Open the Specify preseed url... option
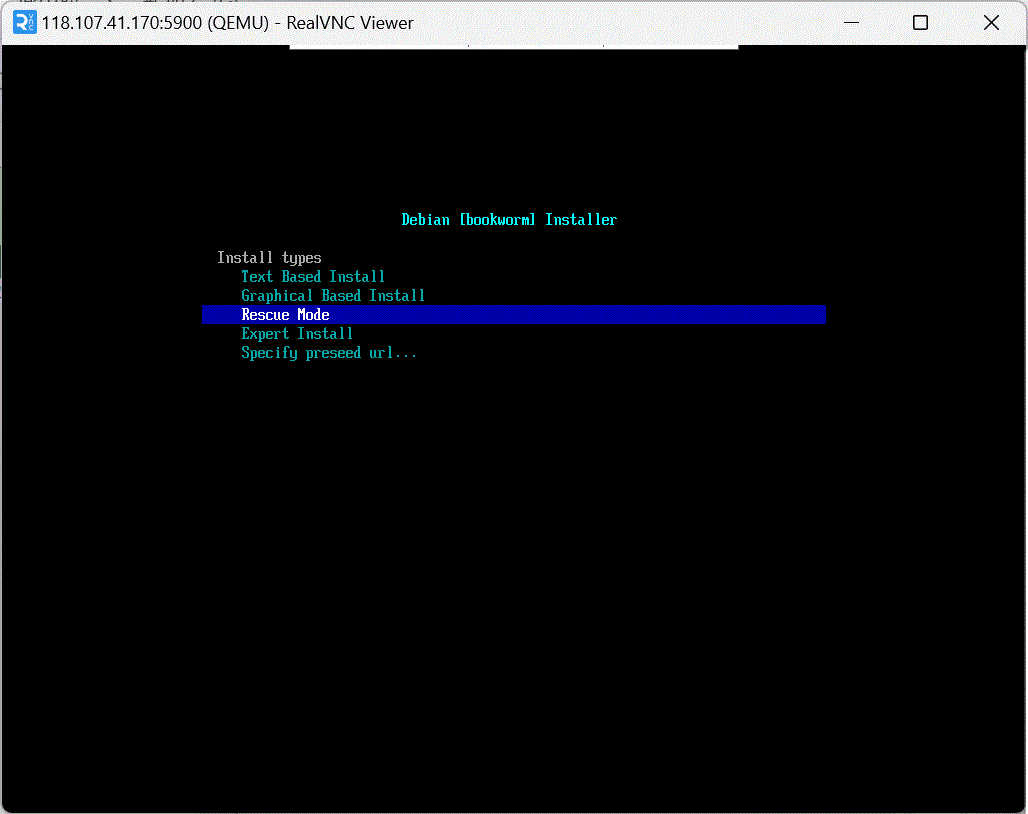The width and height of the screenshot is (1028, 814). [329, 353]
